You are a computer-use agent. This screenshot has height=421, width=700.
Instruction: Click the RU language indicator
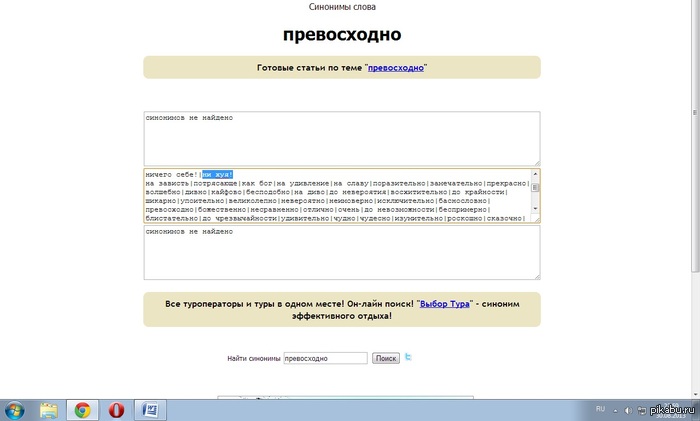(600, 409)
